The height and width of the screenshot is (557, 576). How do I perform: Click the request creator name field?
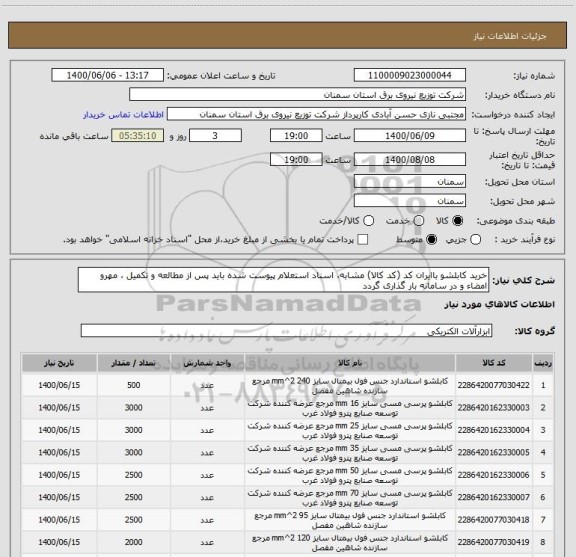point(316,114)
